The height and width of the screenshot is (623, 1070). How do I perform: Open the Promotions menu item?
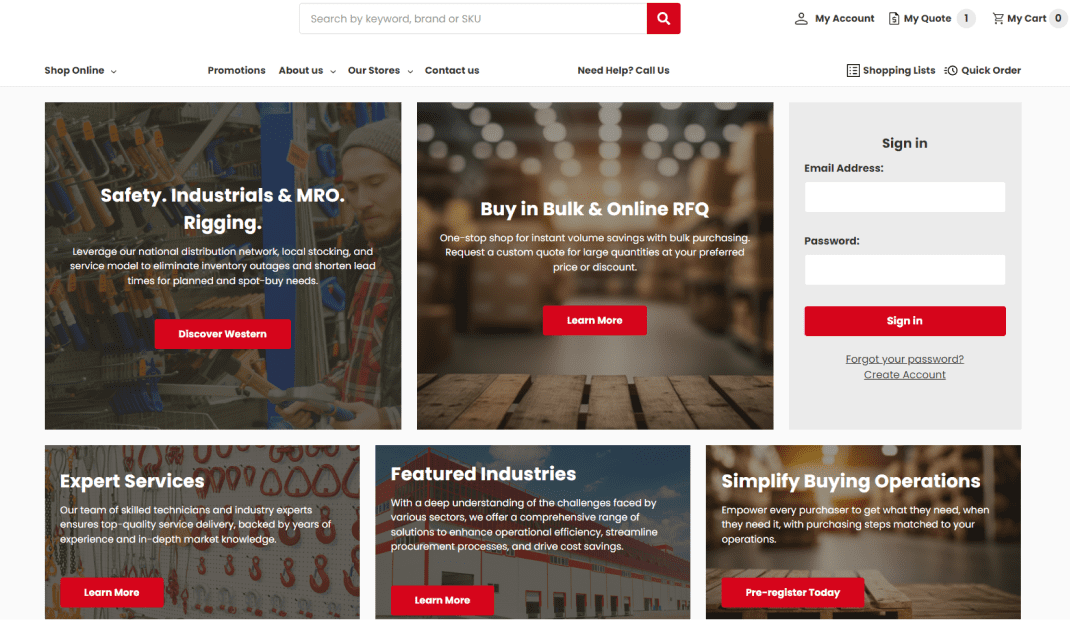[236, 70]
